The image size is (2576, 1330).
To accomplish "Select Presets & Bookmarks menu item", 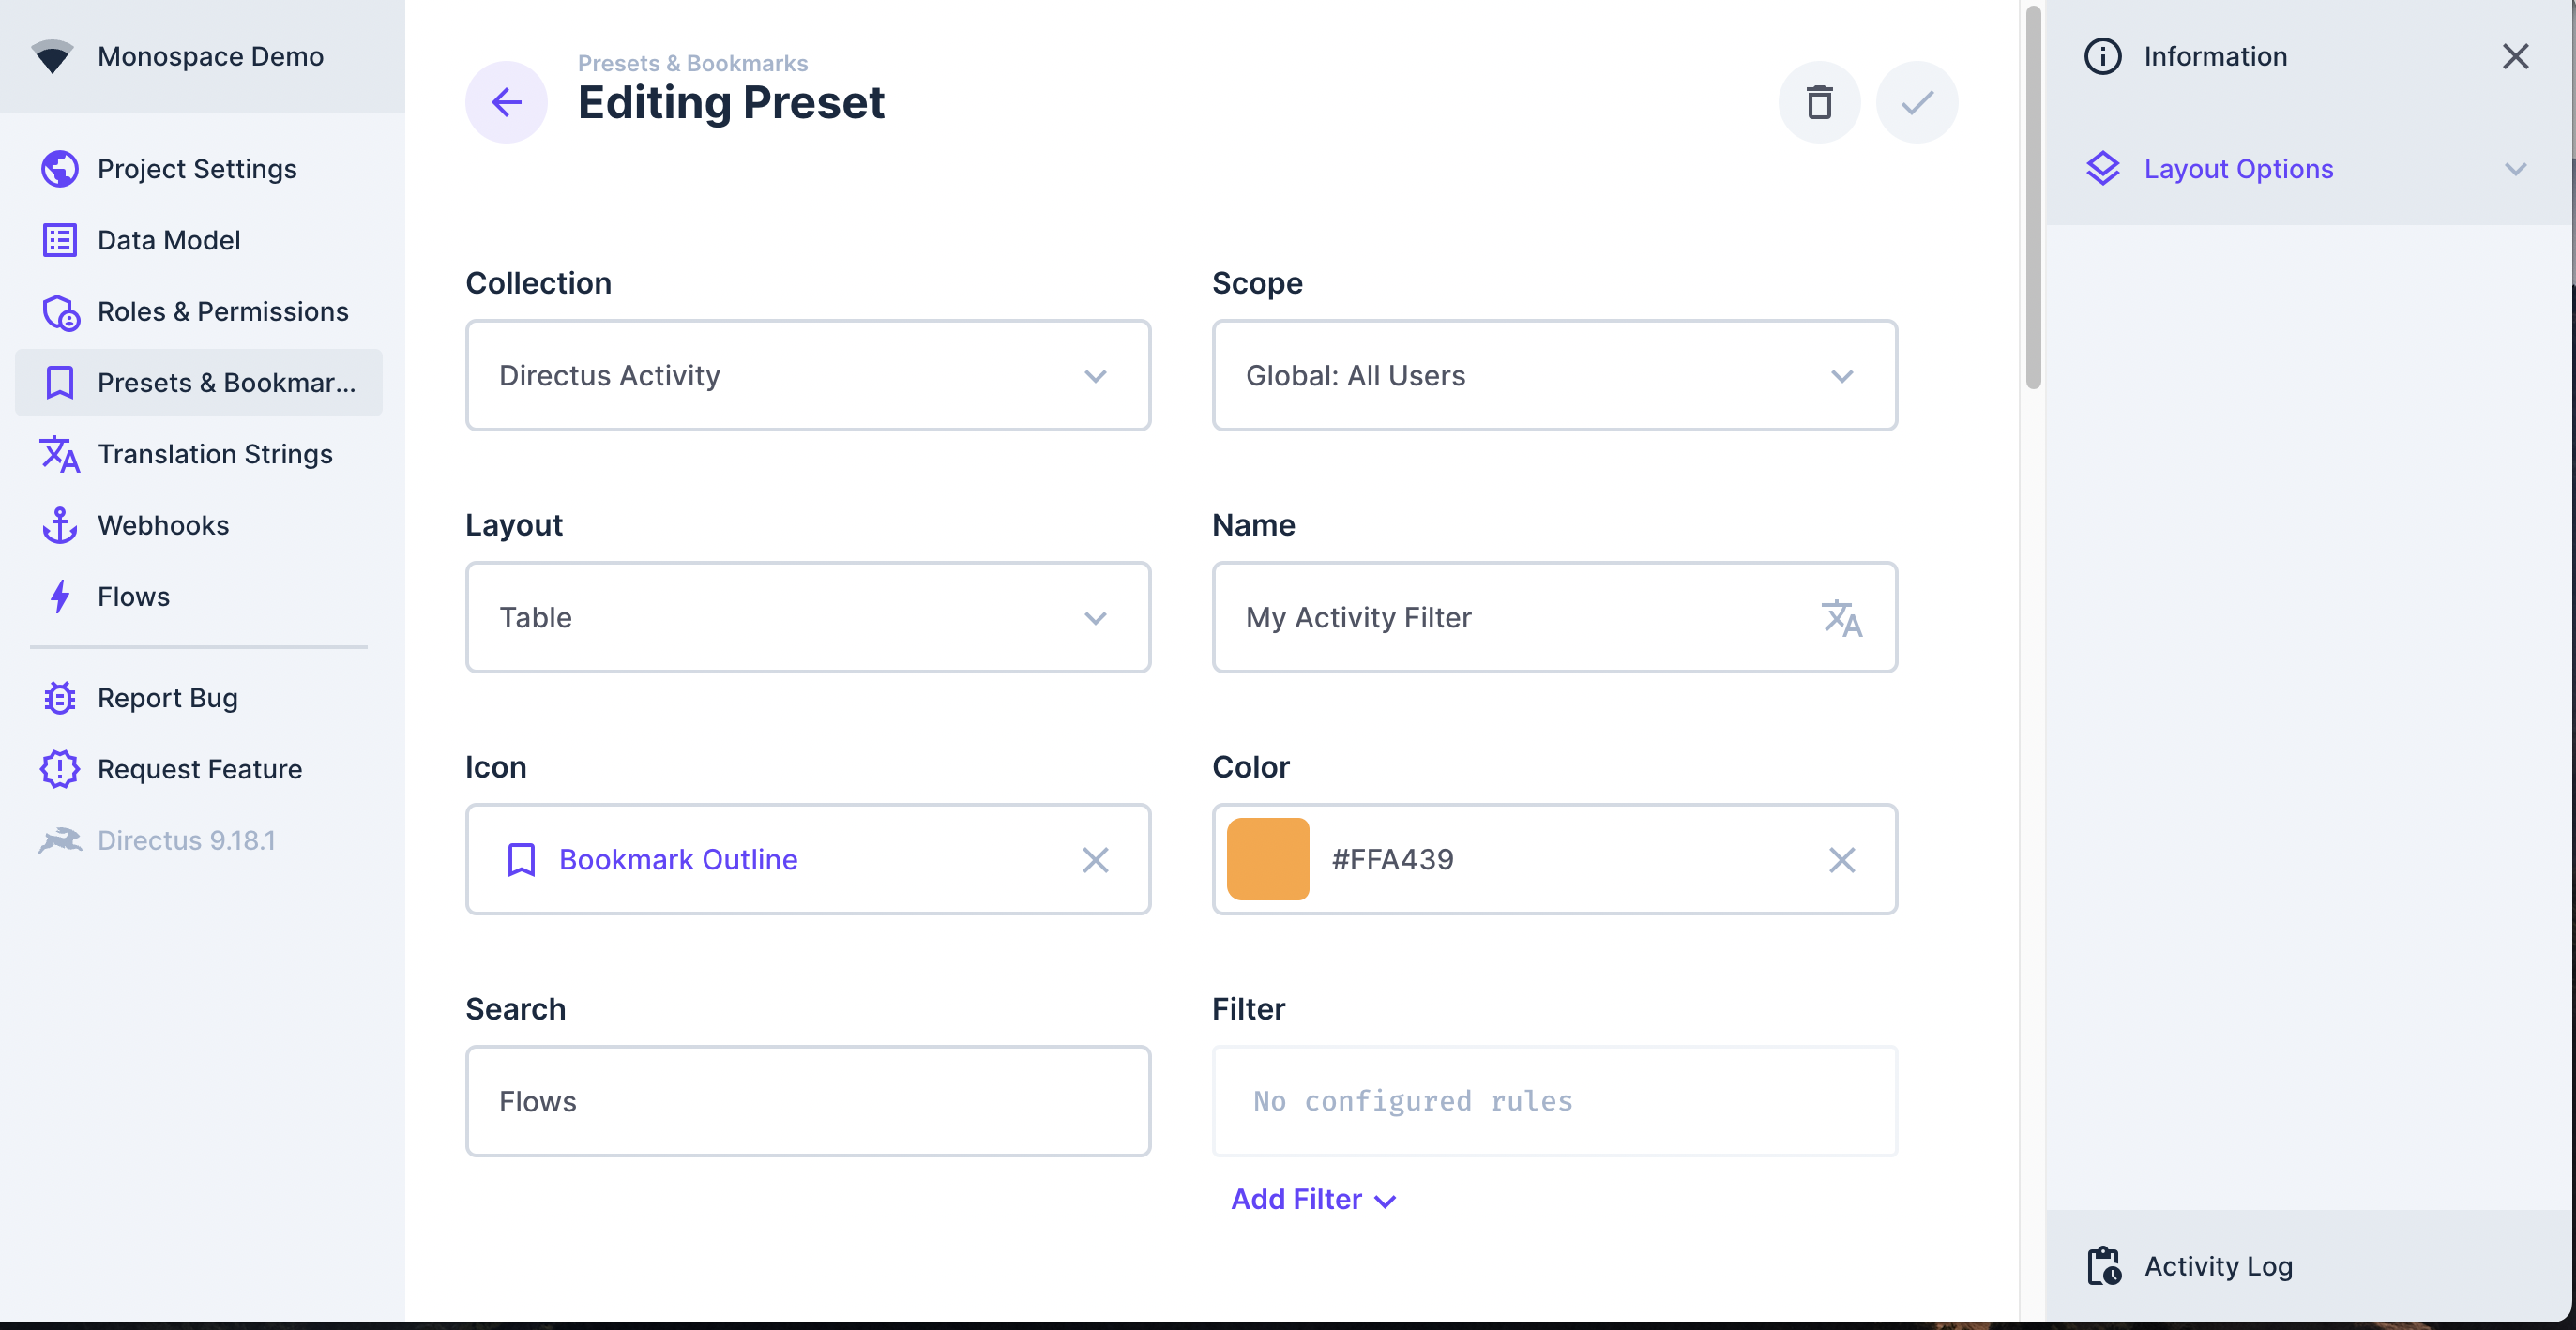I will pyautogui.click(x=198, y=383).
